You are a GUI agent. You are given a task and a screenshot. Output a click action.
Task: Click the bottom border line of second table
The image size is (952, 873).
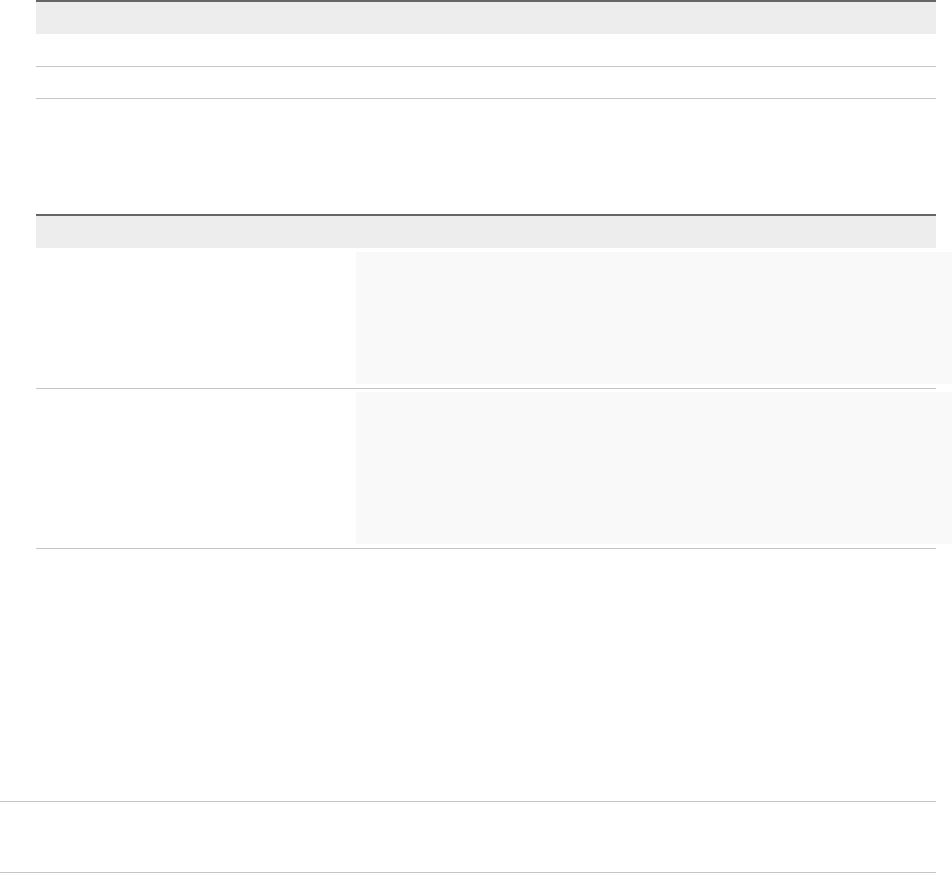pyautogui.click(x=486, y=548)
